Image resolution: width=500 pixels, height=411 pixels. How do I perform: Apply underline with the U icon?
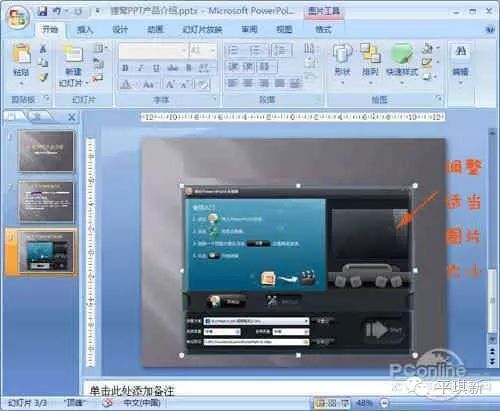click(156, 68)
